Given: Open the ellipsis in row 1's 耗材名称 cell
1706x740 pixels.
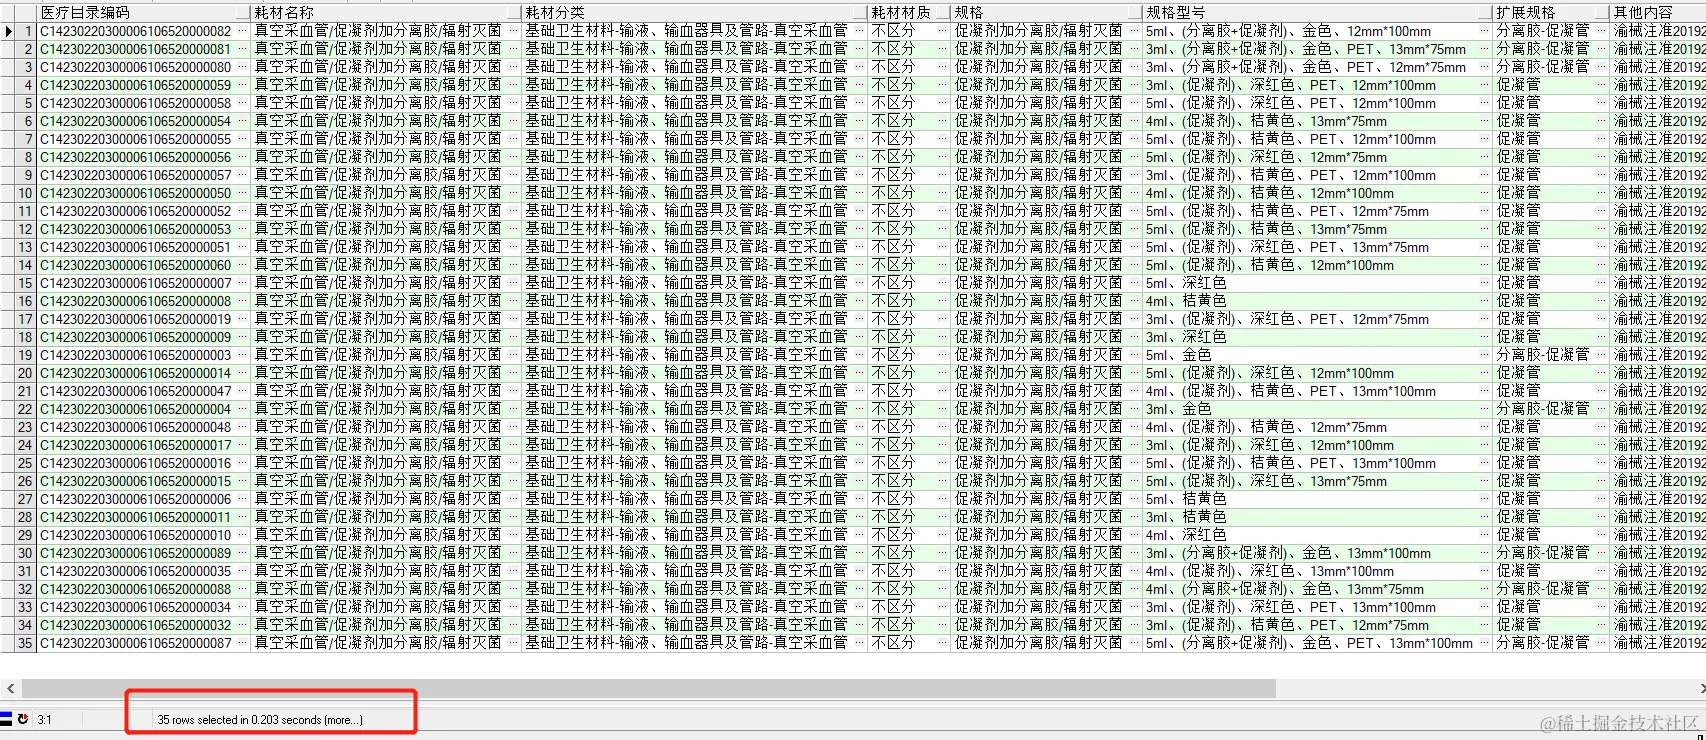Looking at the screenshot, I should point(514,31).
